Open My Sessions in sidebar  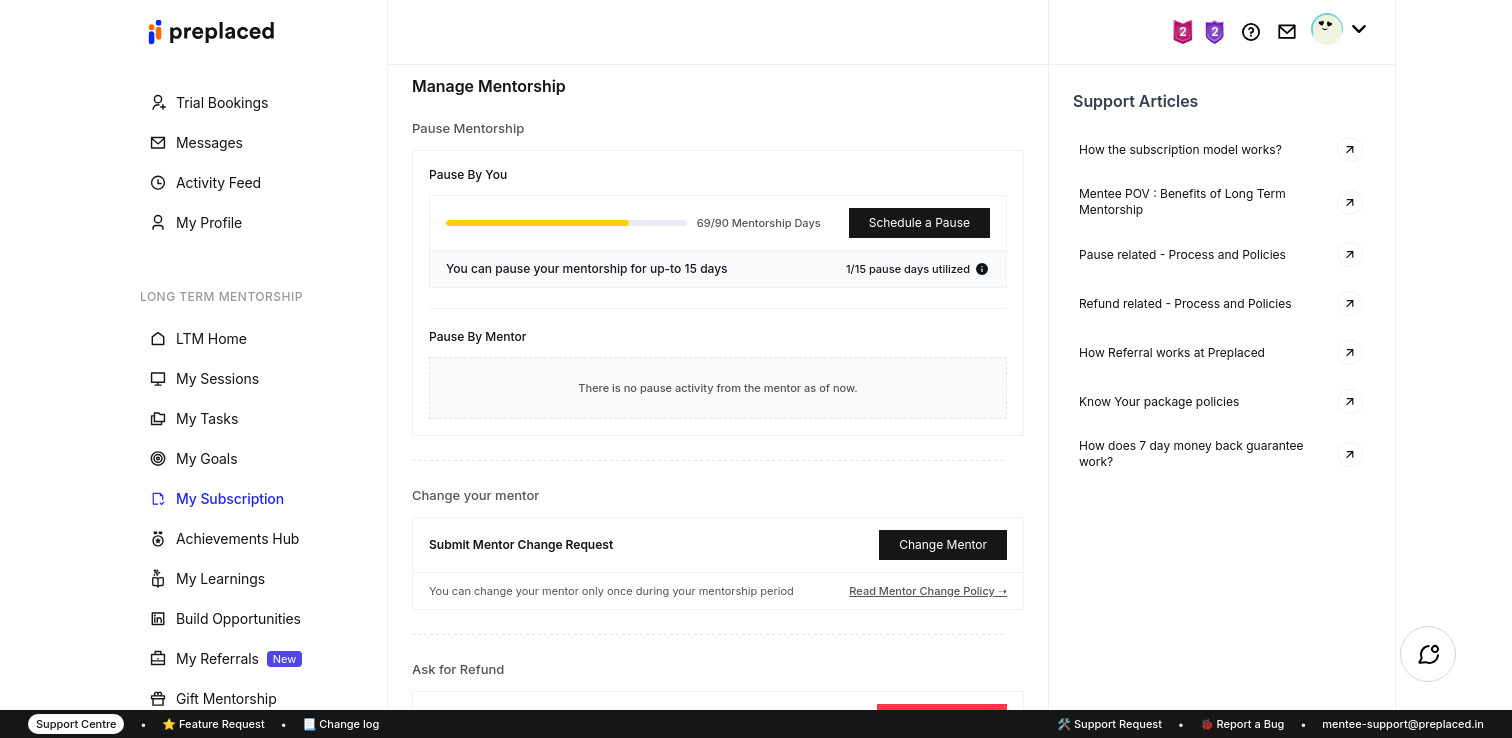pos(217,379)
